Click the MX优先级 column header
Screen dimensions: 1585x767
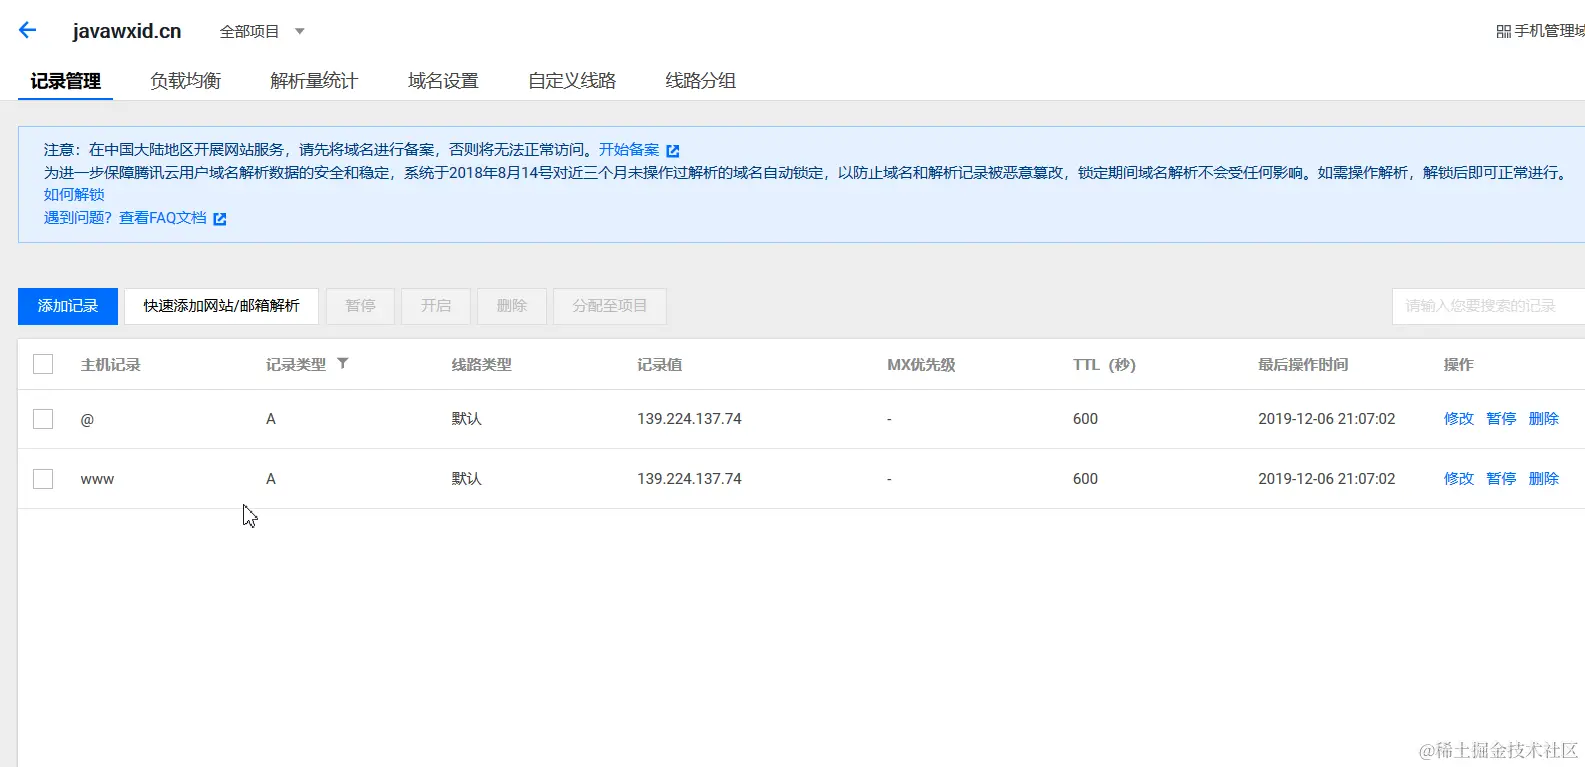[921, 365]
